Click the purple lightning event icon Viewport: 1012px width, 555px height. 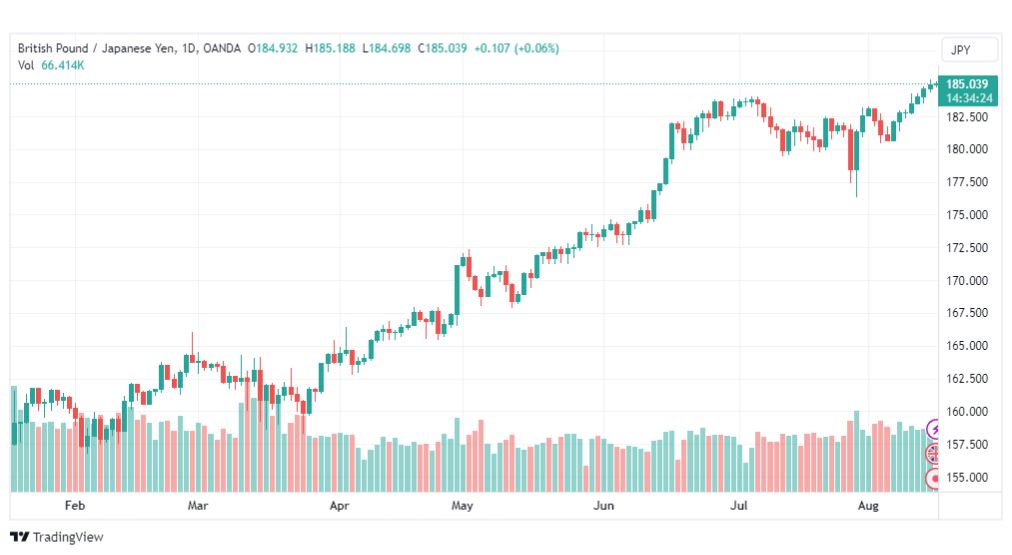(x=933, y=429)
